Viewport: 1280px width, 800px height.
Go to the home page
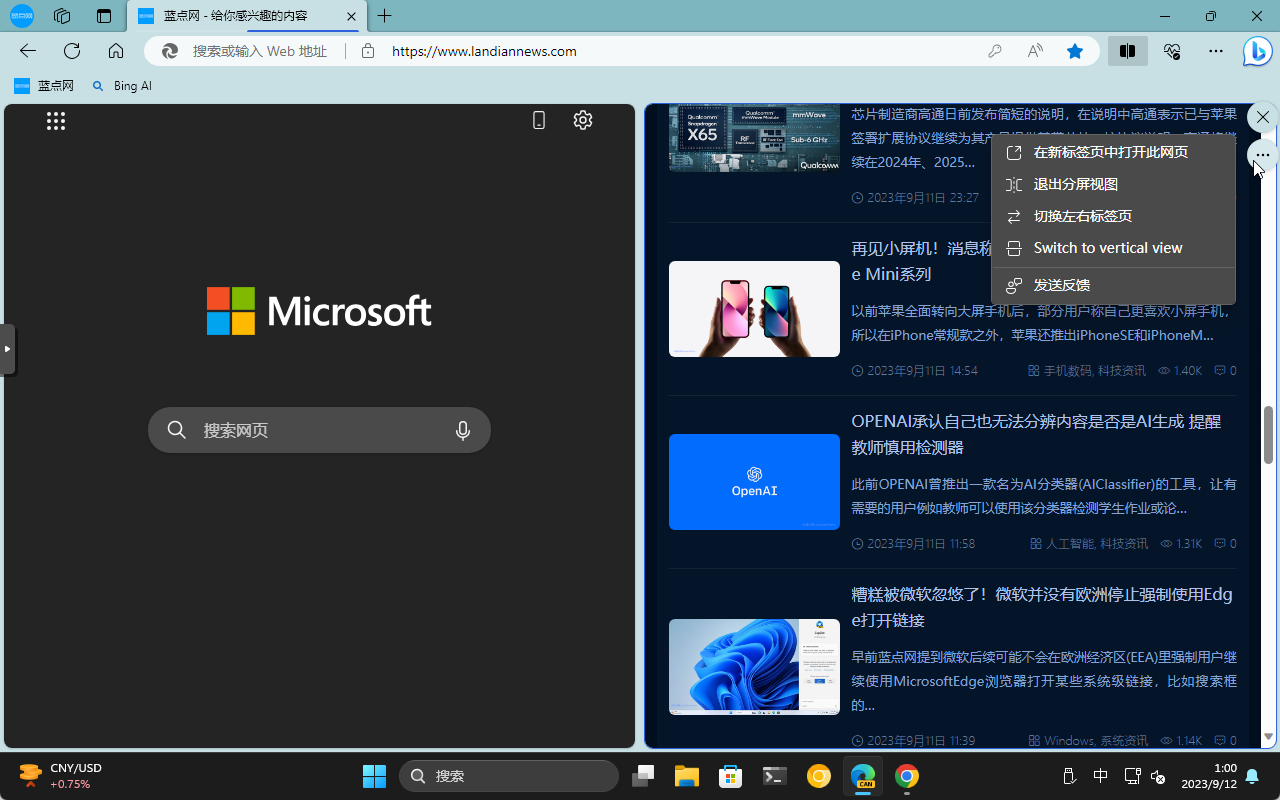(116, 51)
